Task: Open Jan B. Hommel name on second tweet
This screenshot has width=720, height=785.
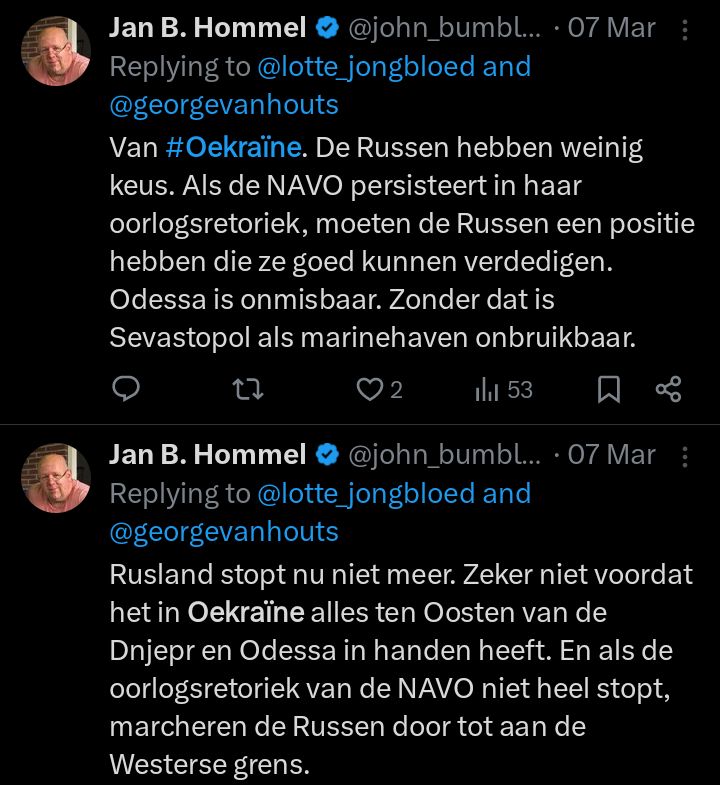Action: click(x=208, y=455)
